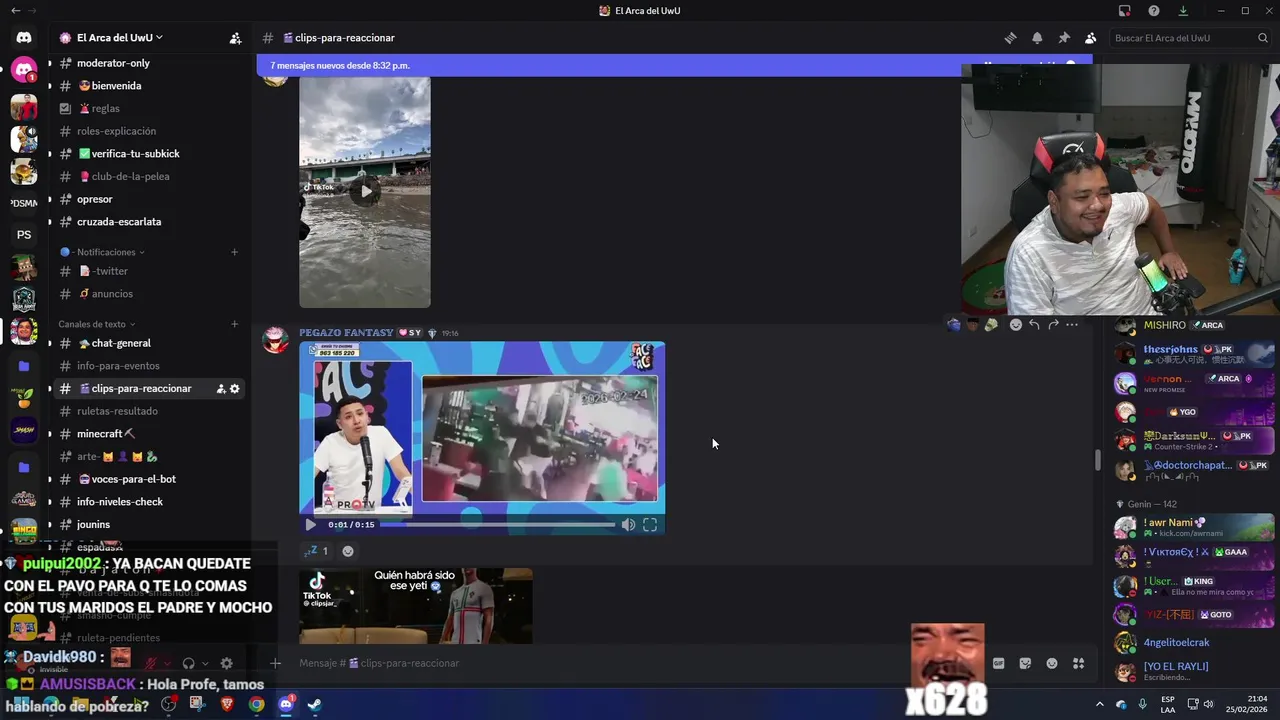Open the apps launcher icon in message bar
Screen dimensions: 1280x720
pyautogui.click(x=1078, y=663)
